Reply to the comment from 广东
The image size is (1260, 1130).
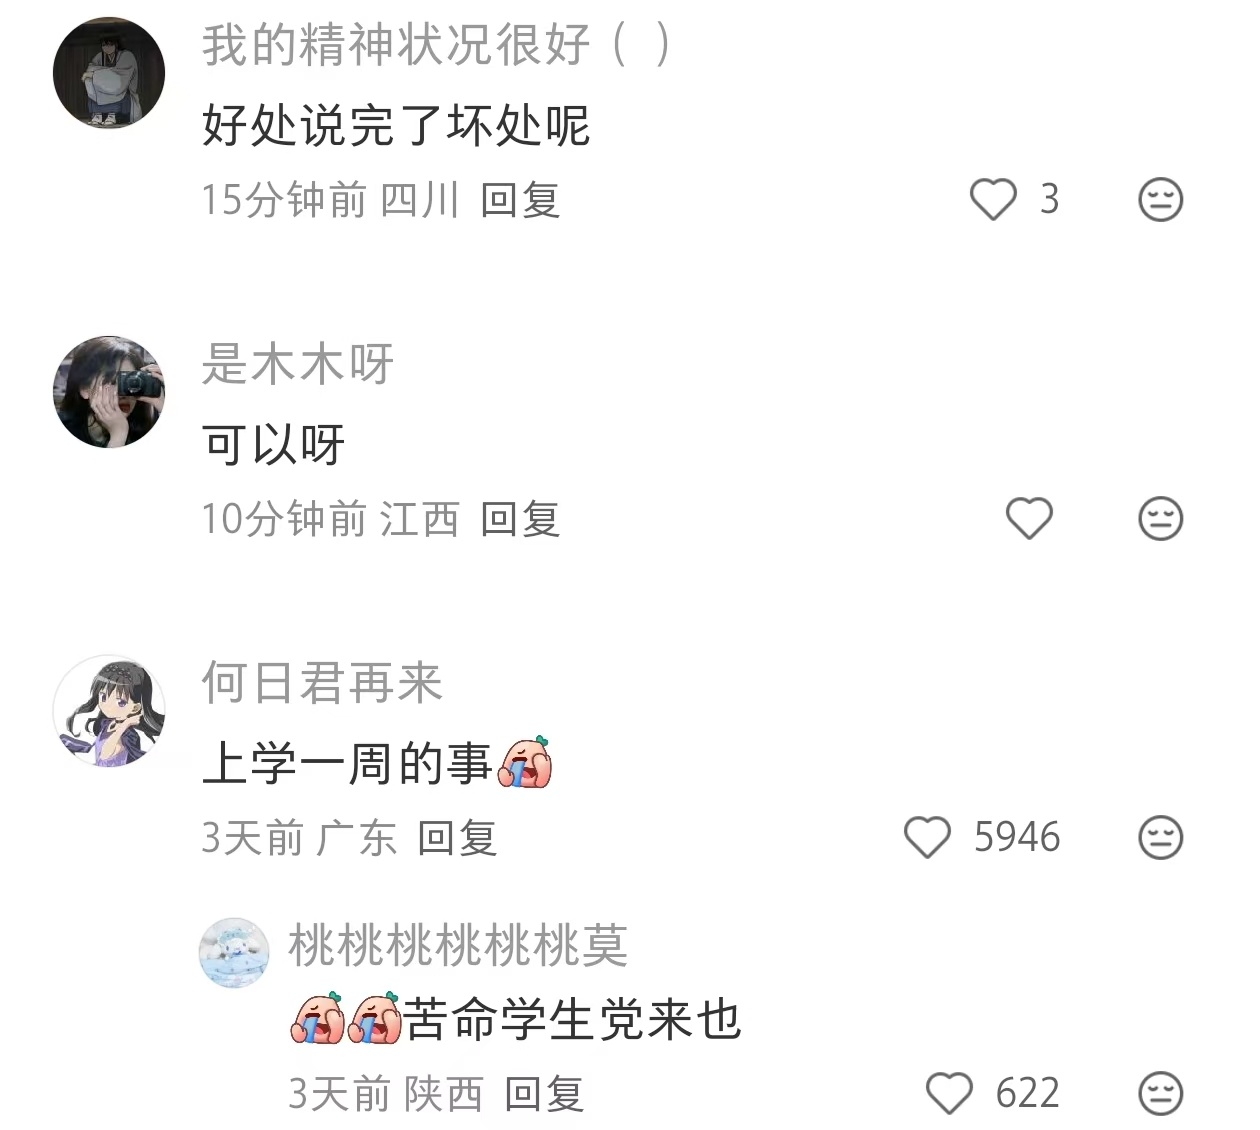tap(457, 838)
